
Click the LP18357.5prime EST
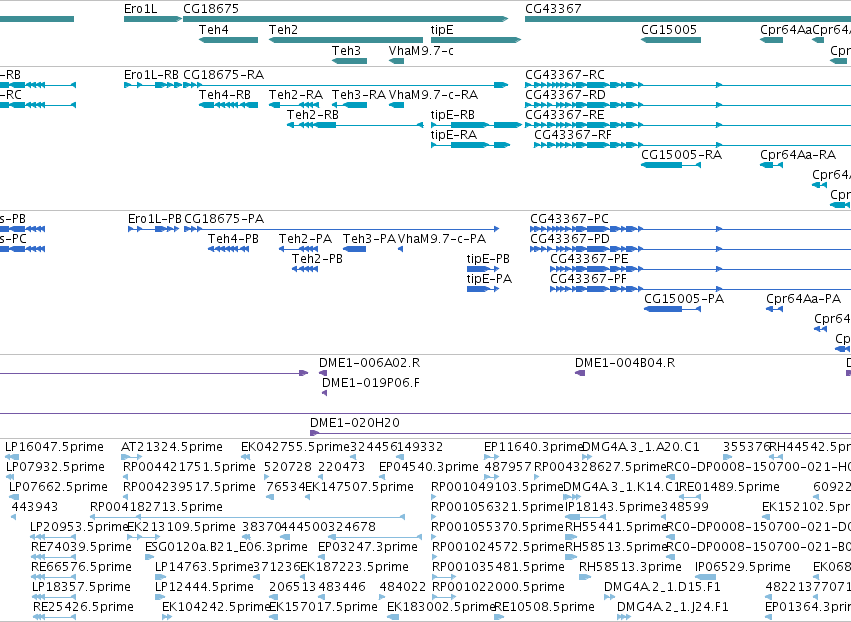[54, 597]
